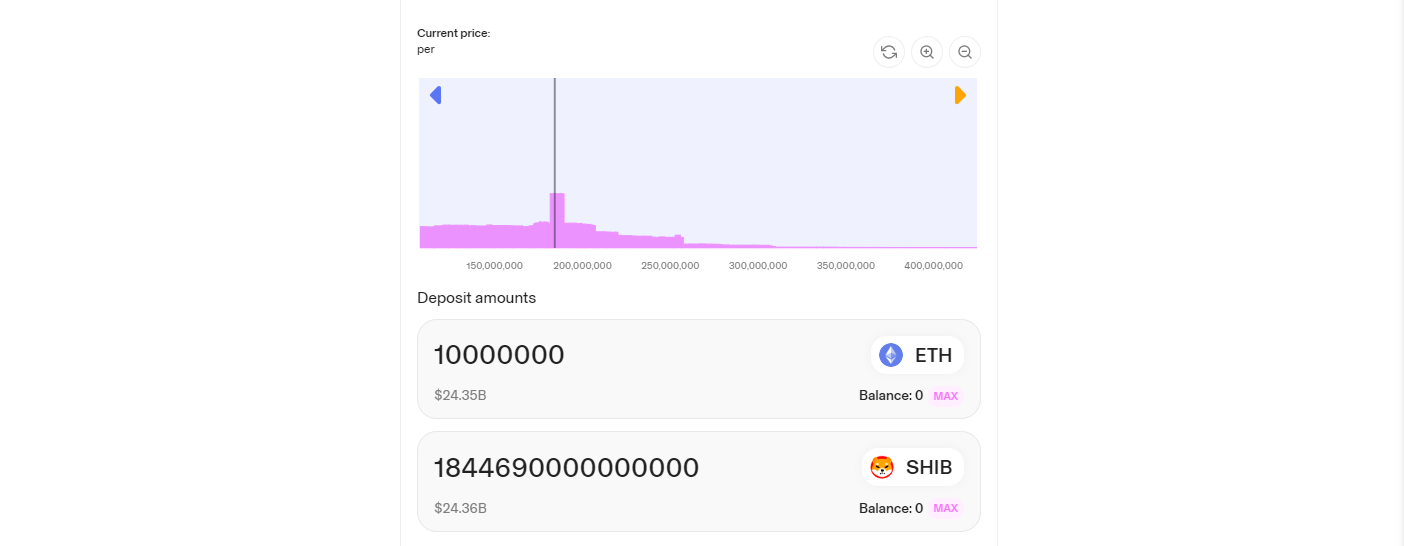The image size is (1404, 546).
Task: Click the Deposit amounts heading
Action: (476, 298)
